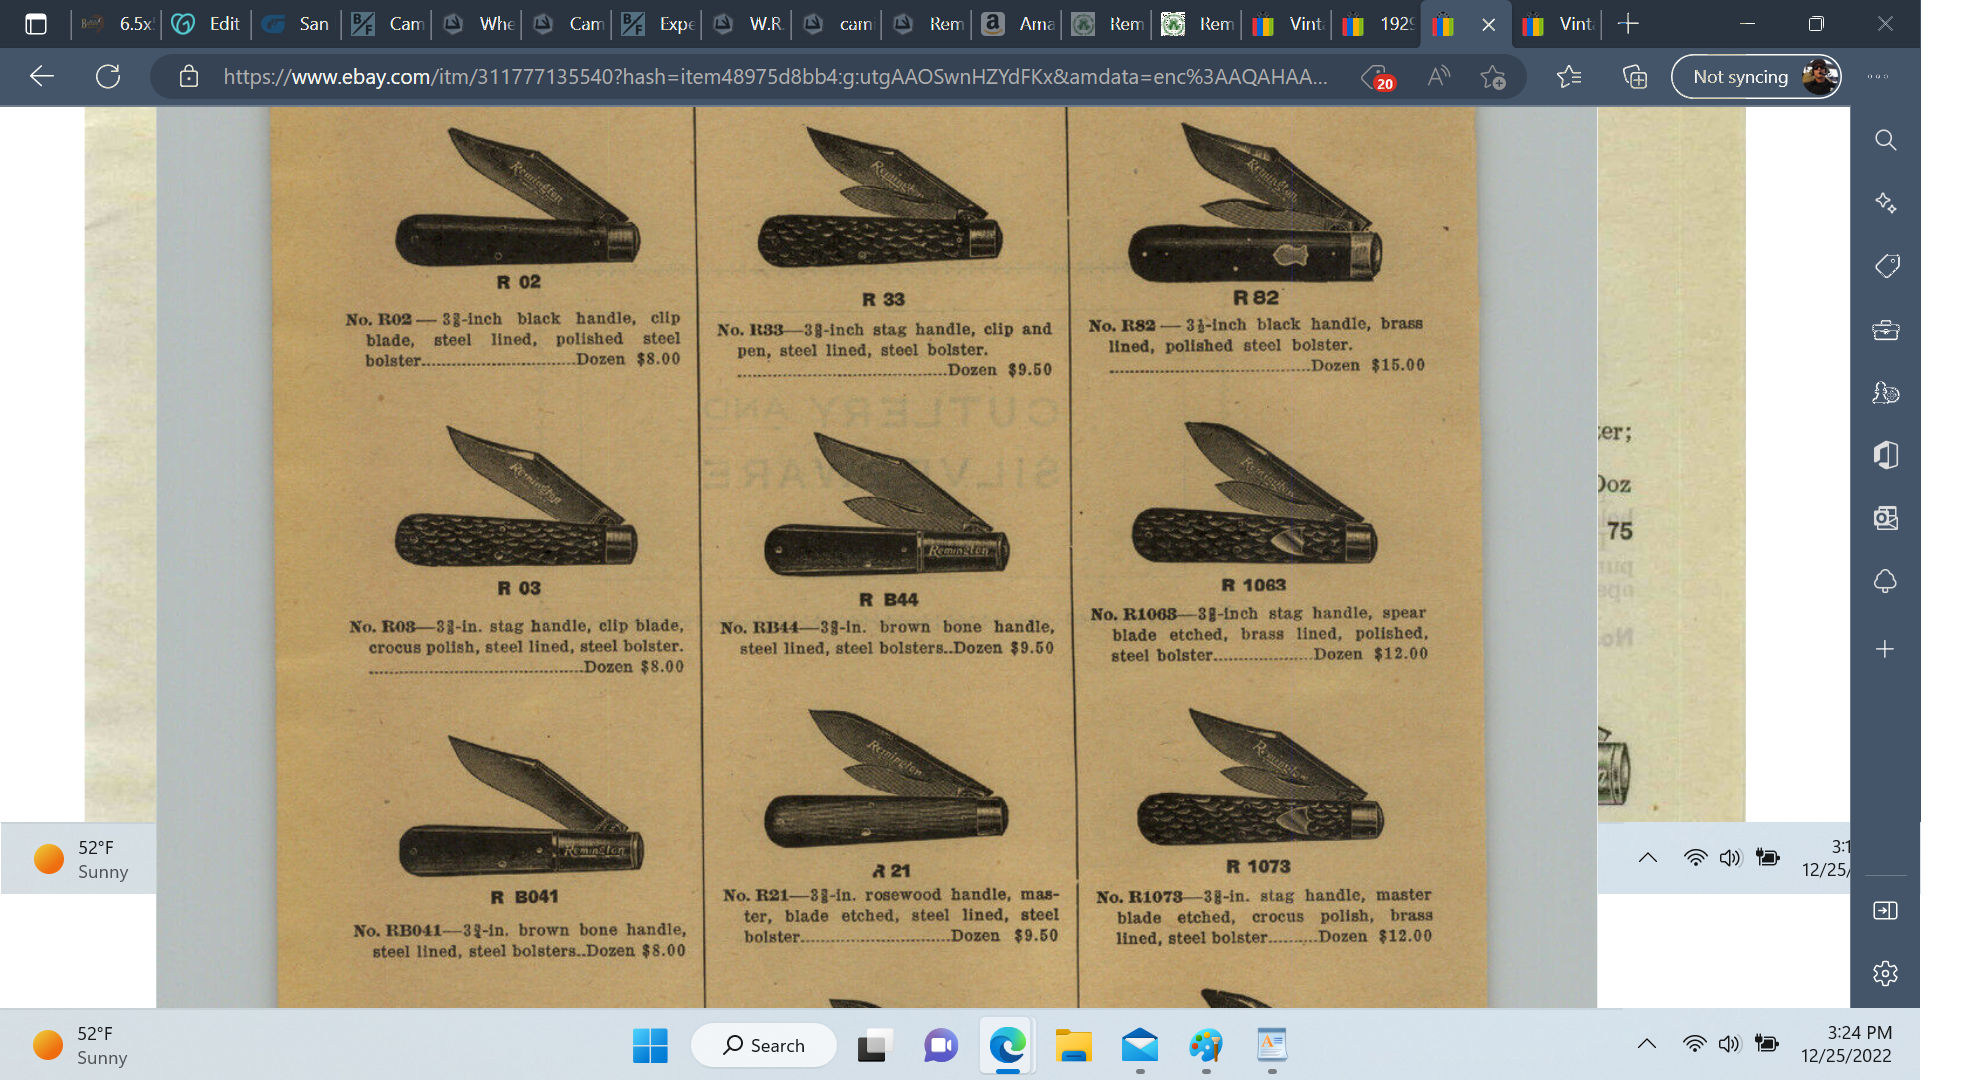1974x1080 pixels.
Task: Open browser Settings and more menu
Action: (x=1878, y=76)
